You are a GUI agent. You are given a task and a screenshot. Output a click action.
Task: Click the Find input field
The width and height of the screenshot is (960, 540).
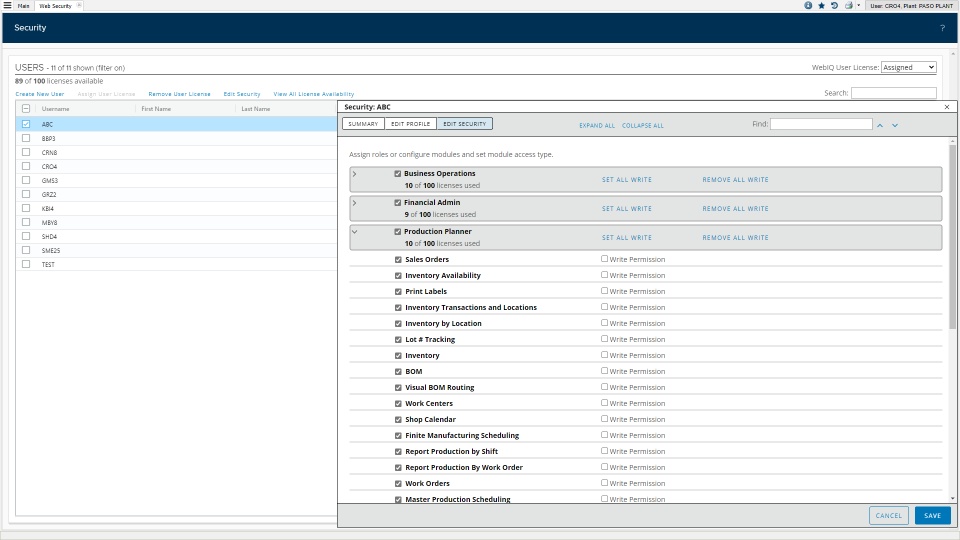[x=821, y=124]
